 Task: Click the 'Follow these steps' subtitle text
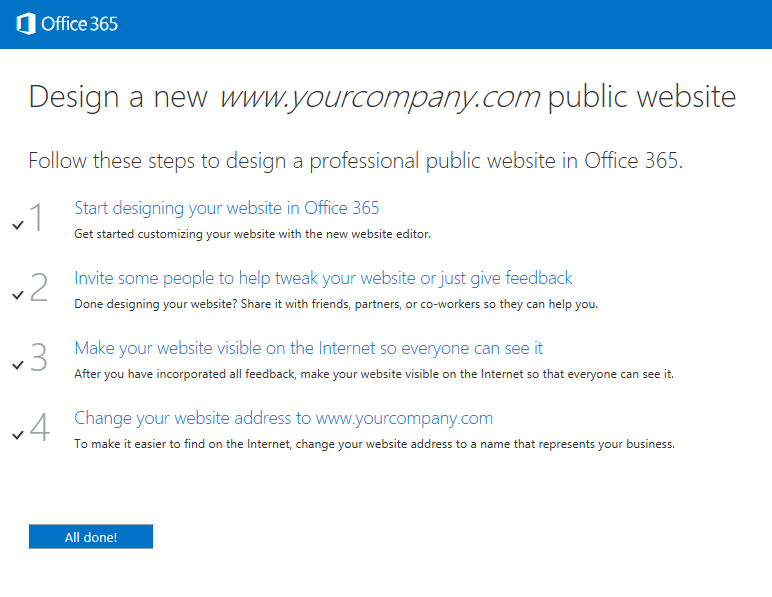[x=355, y=161]
